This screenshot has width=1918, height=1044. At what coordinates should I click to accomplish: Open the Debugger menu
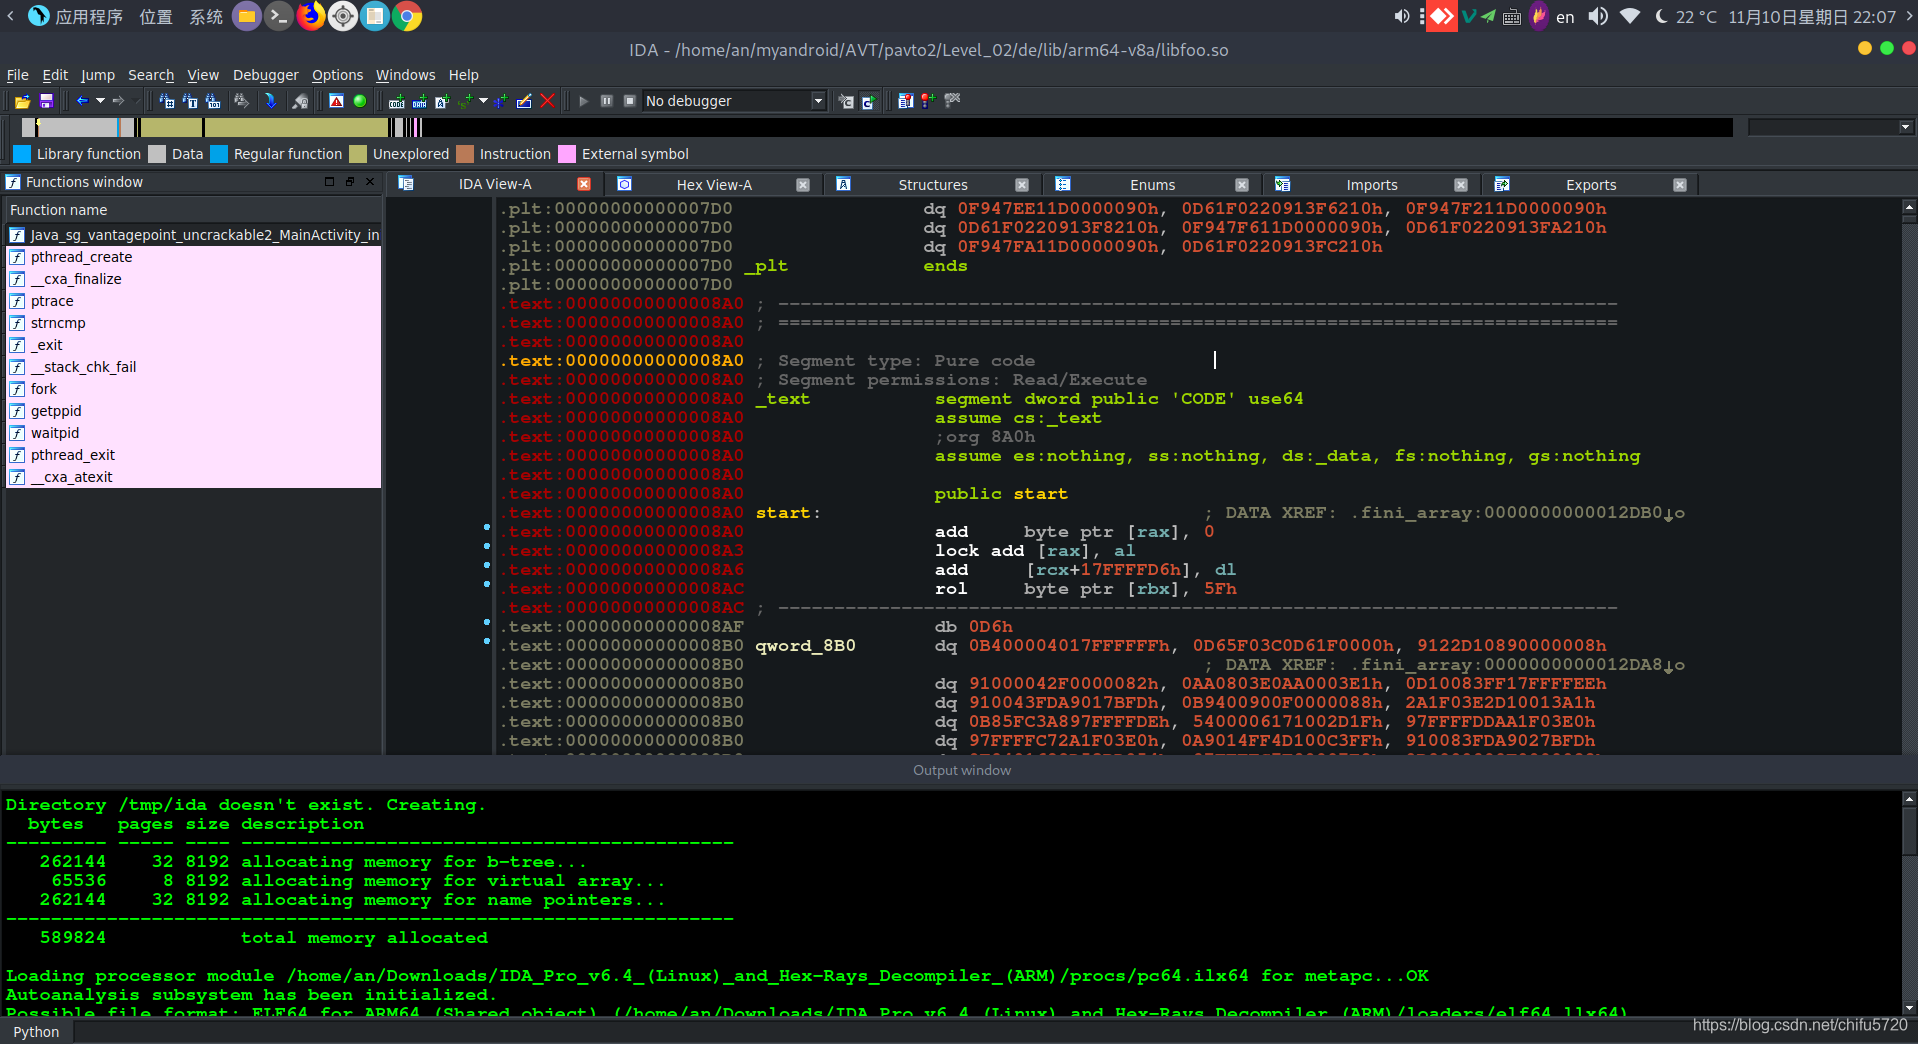click(266, 75)
